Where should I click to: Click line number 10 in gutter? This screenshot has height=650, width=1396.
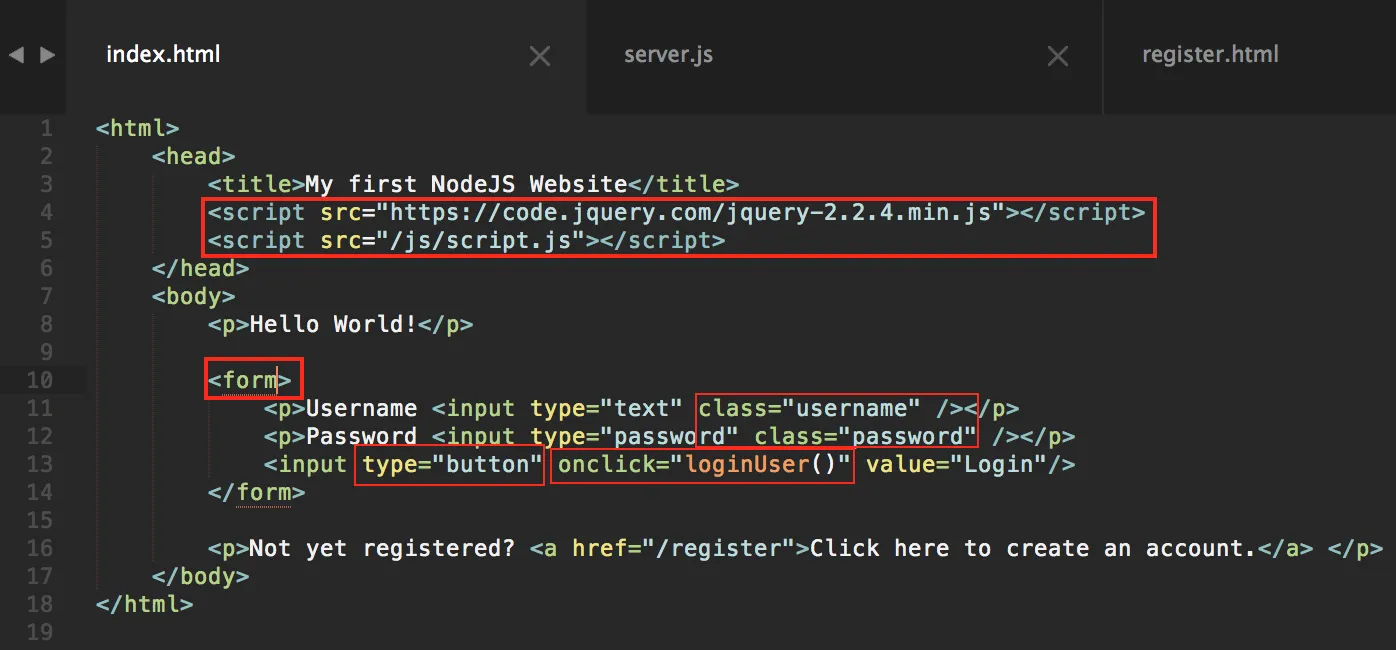(40, 380)
